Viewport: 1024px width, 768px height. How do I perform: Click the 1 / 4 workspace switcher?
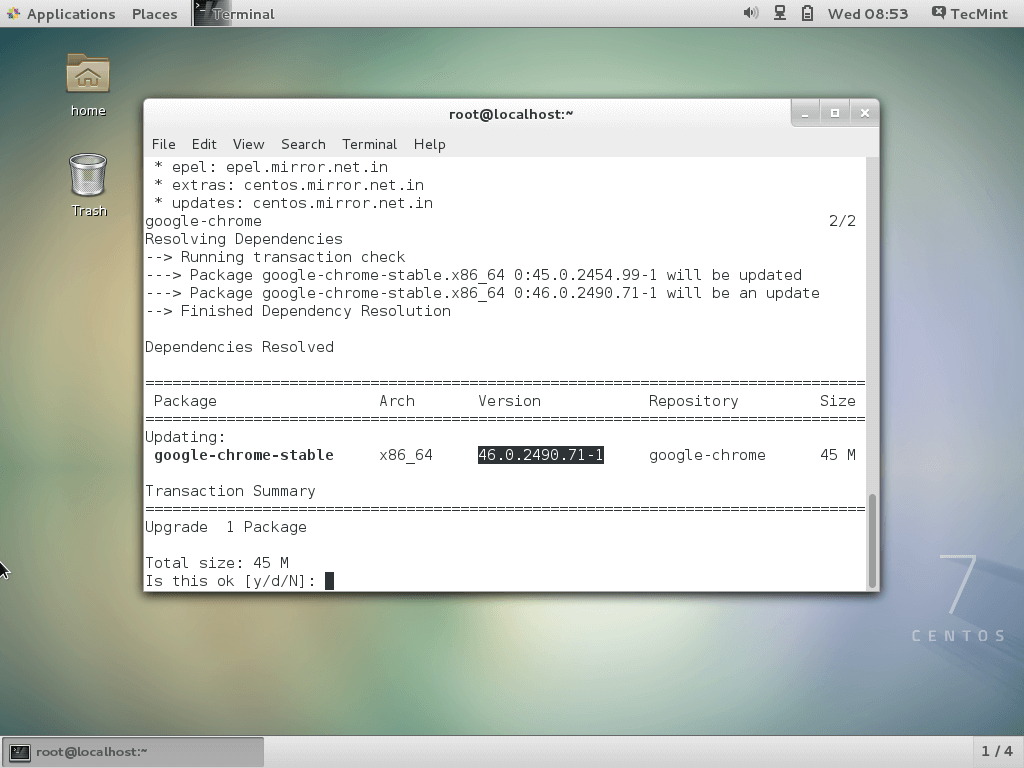point(996,751)
